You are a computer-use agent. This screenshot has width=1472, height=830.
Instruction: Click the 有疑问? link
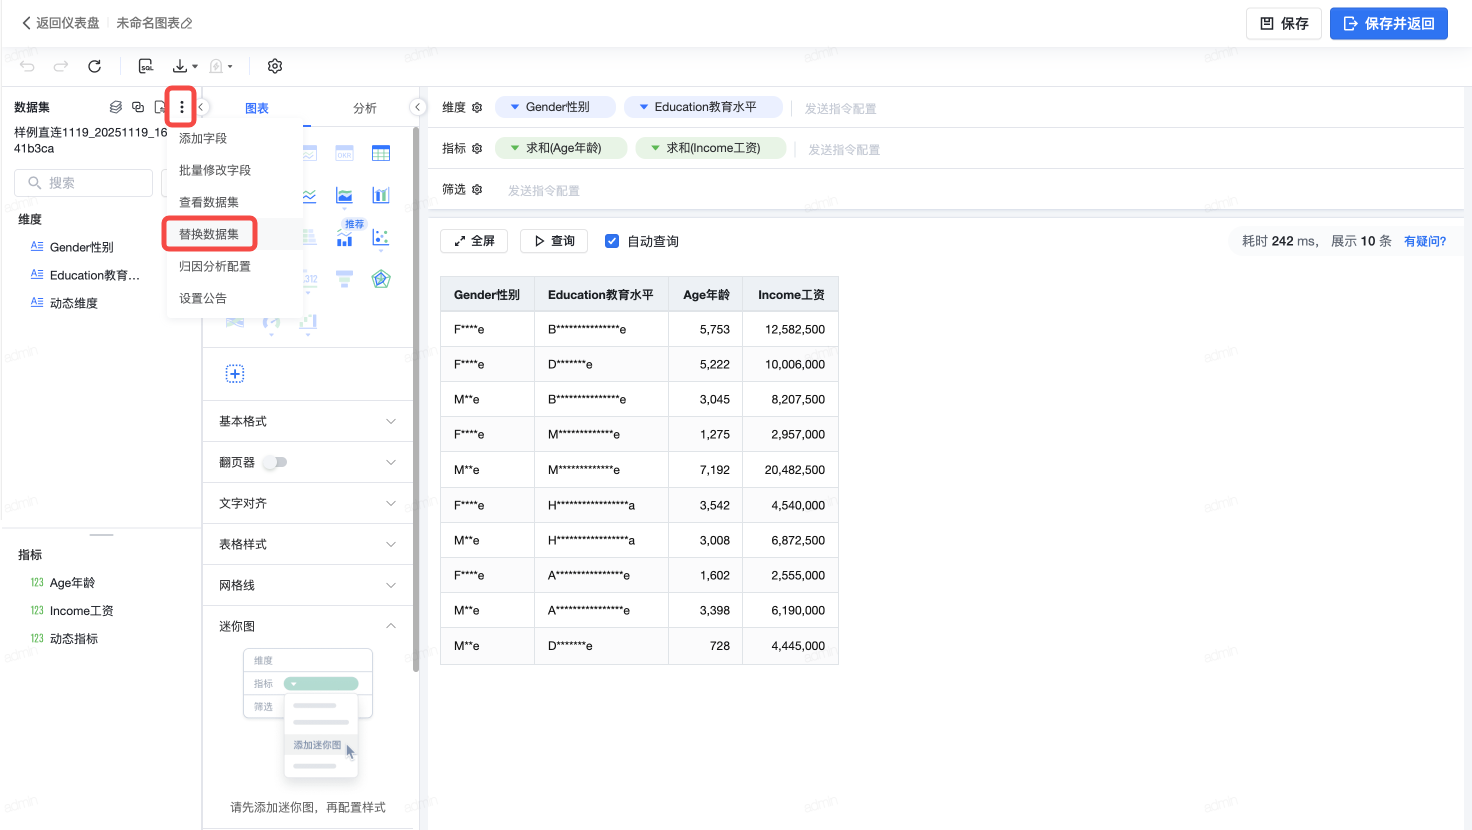click(x=1425, y=241)
